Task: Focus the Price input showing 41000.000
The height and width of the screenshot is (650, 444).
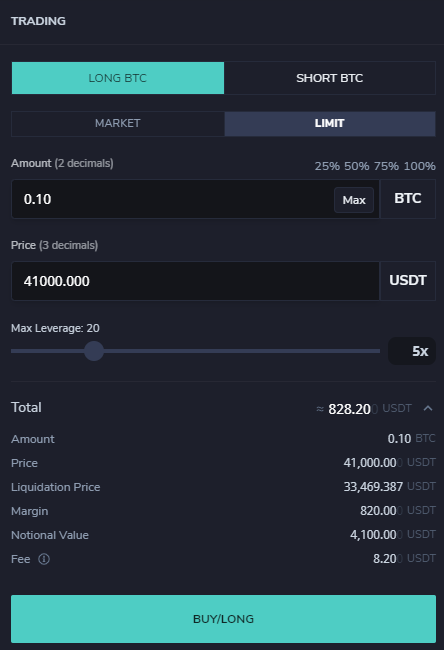Action: point(195,281)
